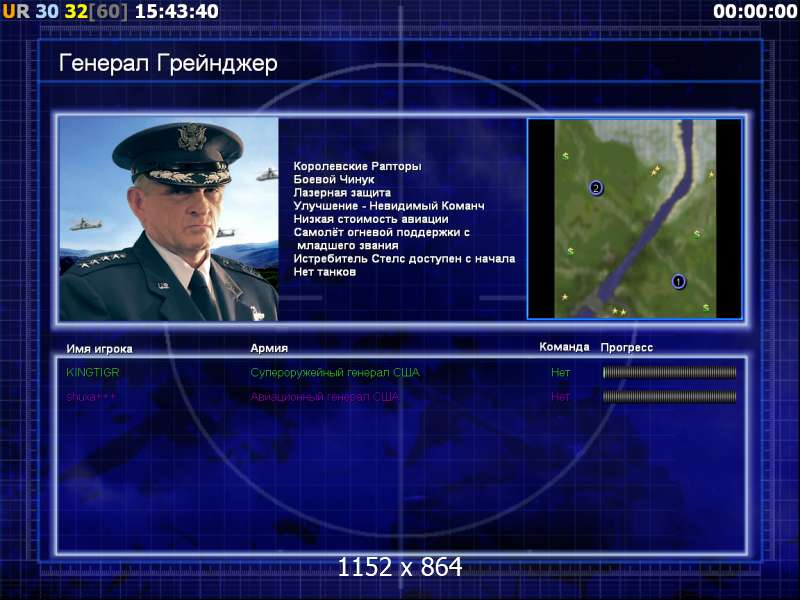Click the text 'Улучшение - Невидимый Команч'
Viewport: 800px width, 600px height.
pos(389,206)
